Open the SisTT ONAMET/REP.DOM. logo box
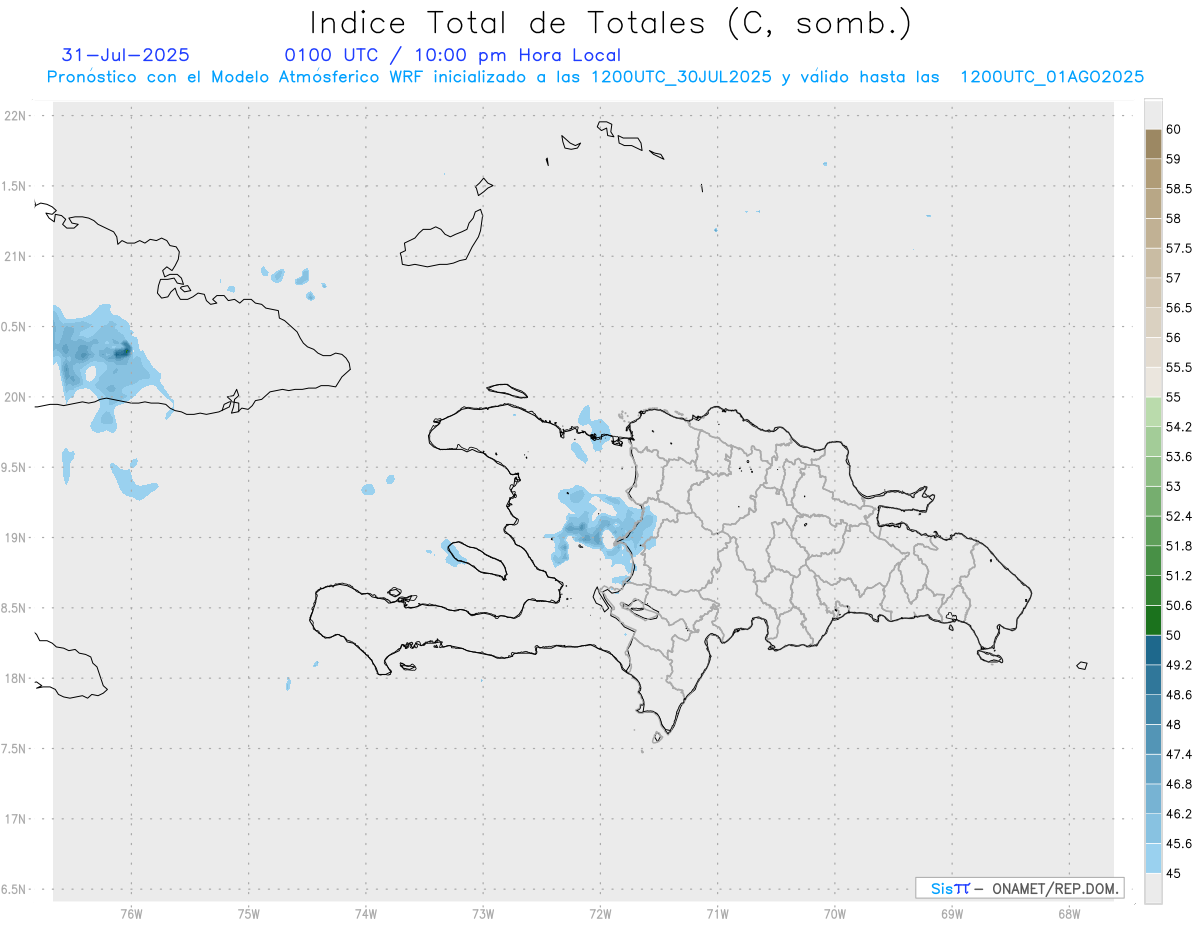Viewport: 1200px width, 927px height. (x=1019, y=888)
